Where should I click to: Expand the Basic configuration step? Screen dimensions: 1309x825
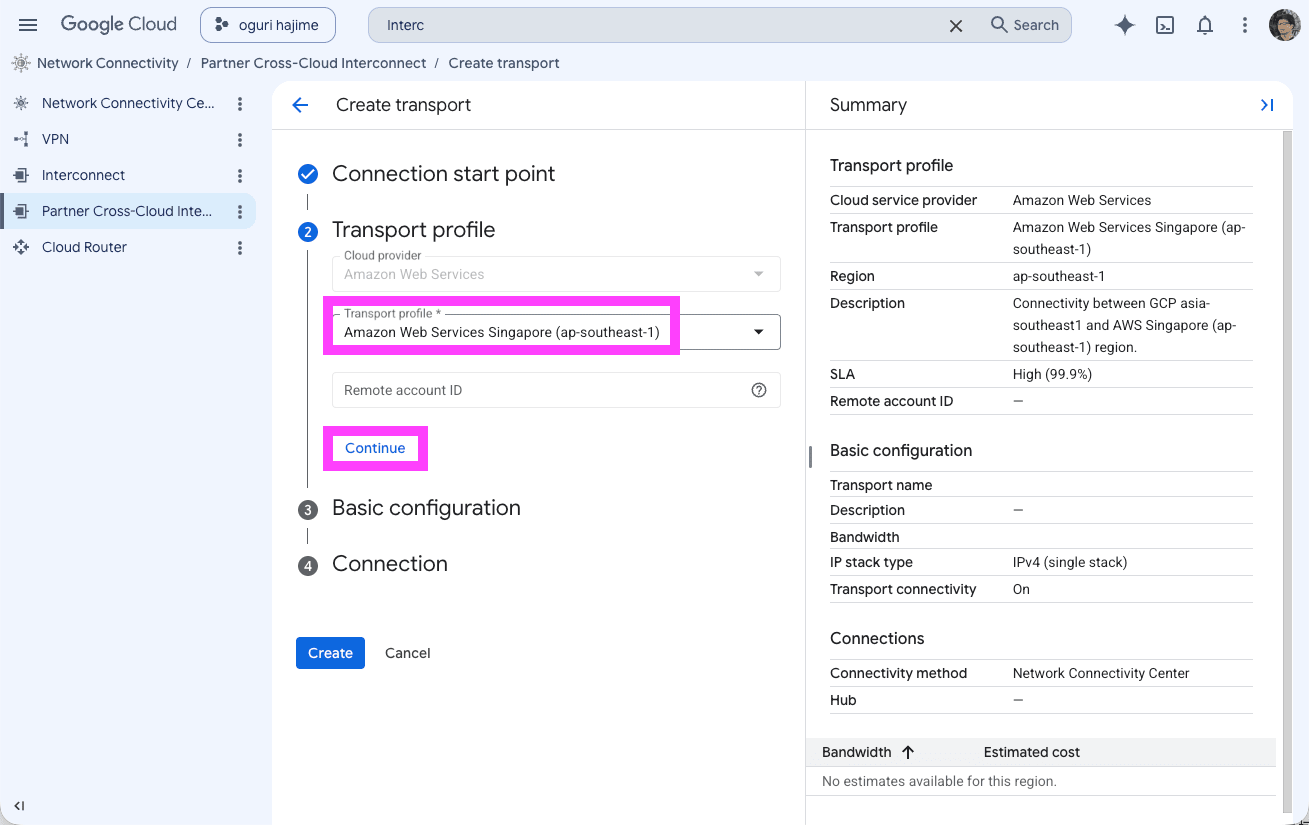coord(426,508)
